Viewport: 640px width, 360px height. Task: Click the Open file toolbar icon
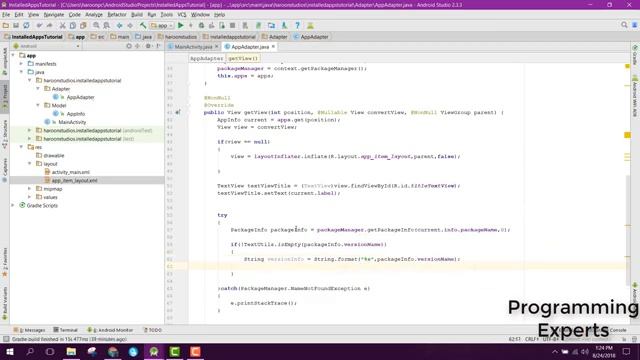point(6,25)
